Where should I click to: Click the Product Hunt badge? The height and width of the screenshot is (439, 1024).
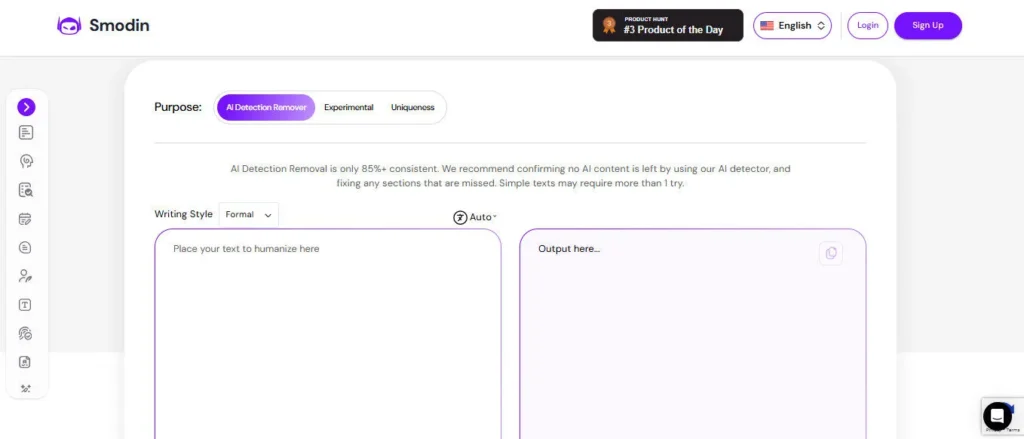click(668, 26)
